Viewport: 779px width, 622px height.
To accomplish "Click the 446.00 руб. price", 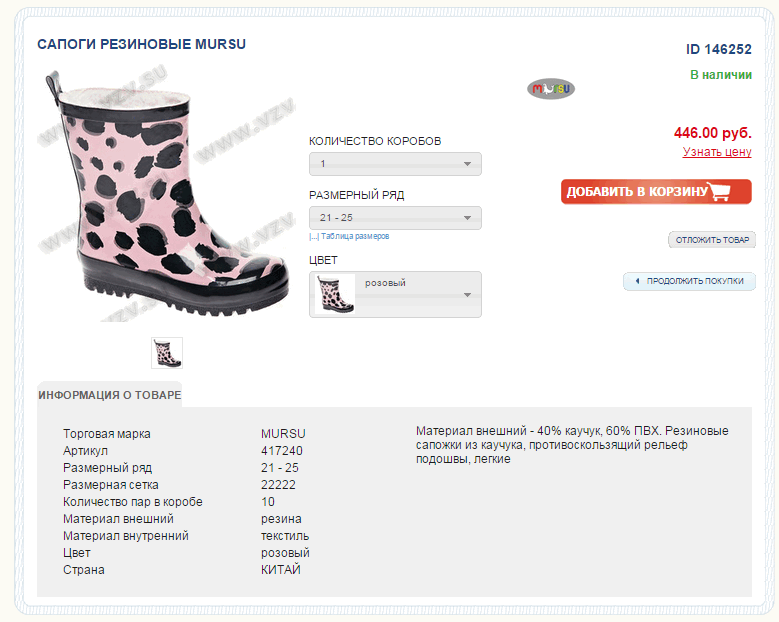I will [x=712, y=132].
